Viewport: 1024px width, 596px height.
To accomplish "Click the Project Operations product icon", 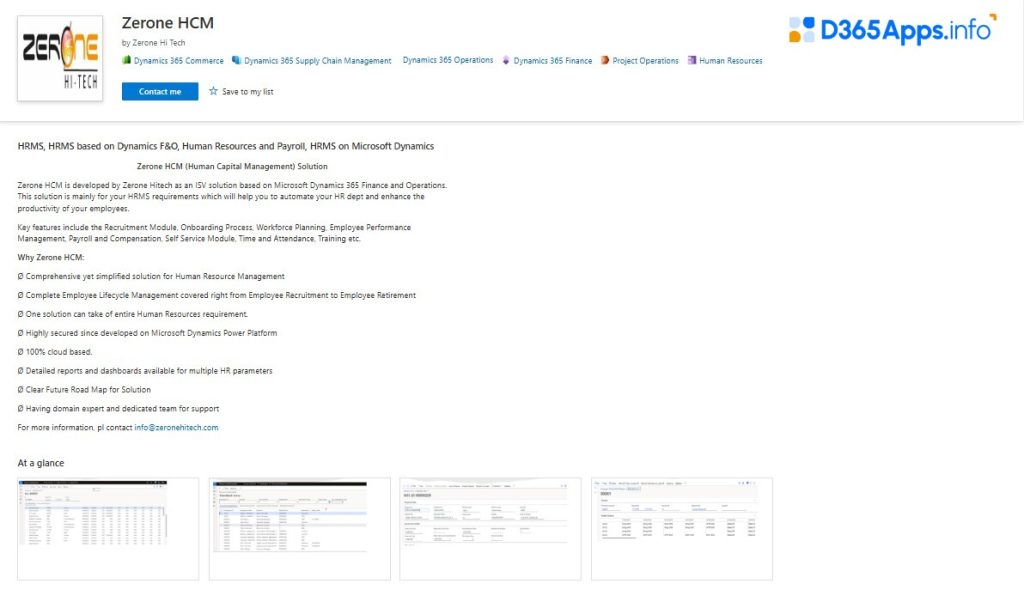I will 605,60.
